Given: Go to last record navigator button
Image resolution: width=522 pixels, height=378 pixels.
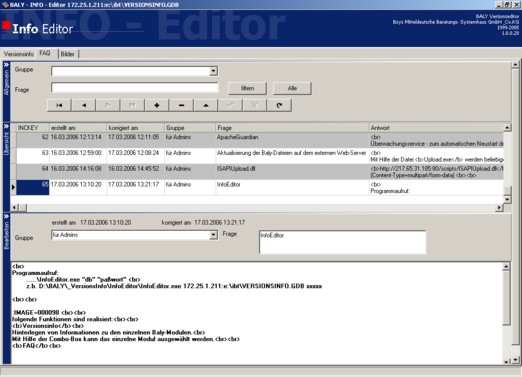Looking at the screenshot, I should pos(132,105).
